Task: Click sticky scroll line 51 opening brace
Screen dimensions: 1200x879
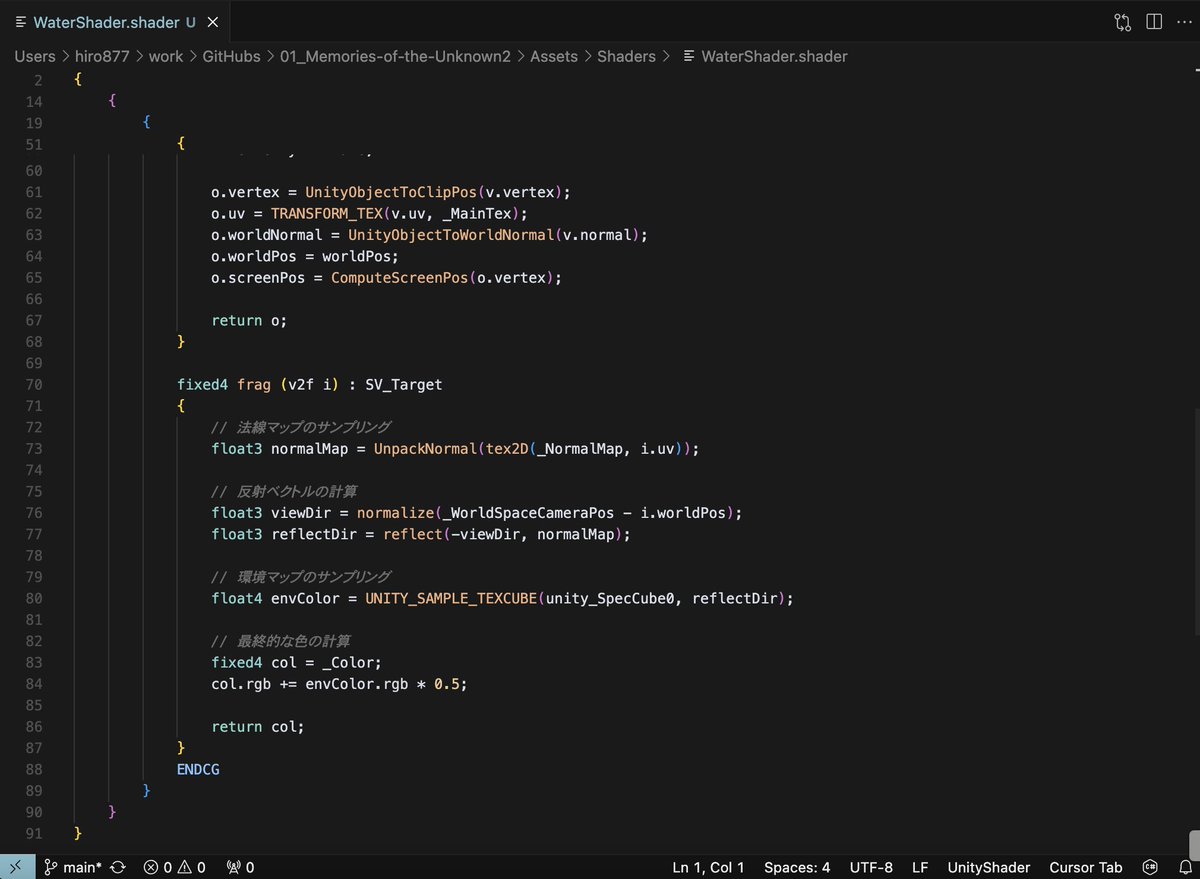Action: (x=181, y=143)
